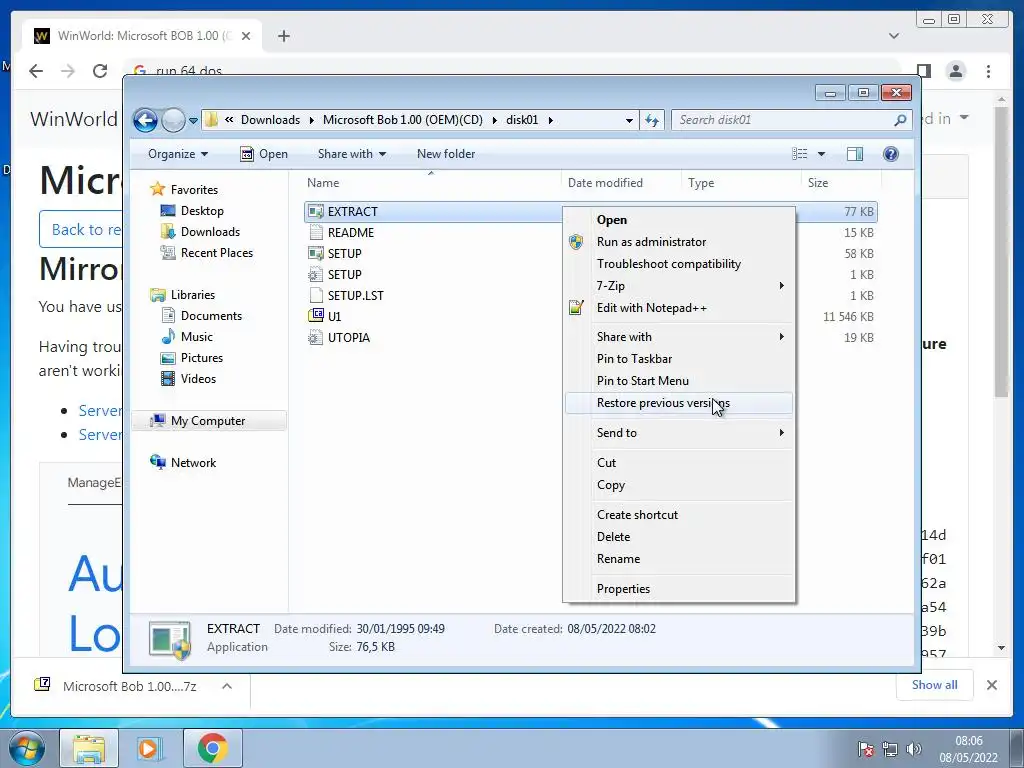Expand the Send to submenu
Screen dimensions: 1024x768
pos(679,432)
